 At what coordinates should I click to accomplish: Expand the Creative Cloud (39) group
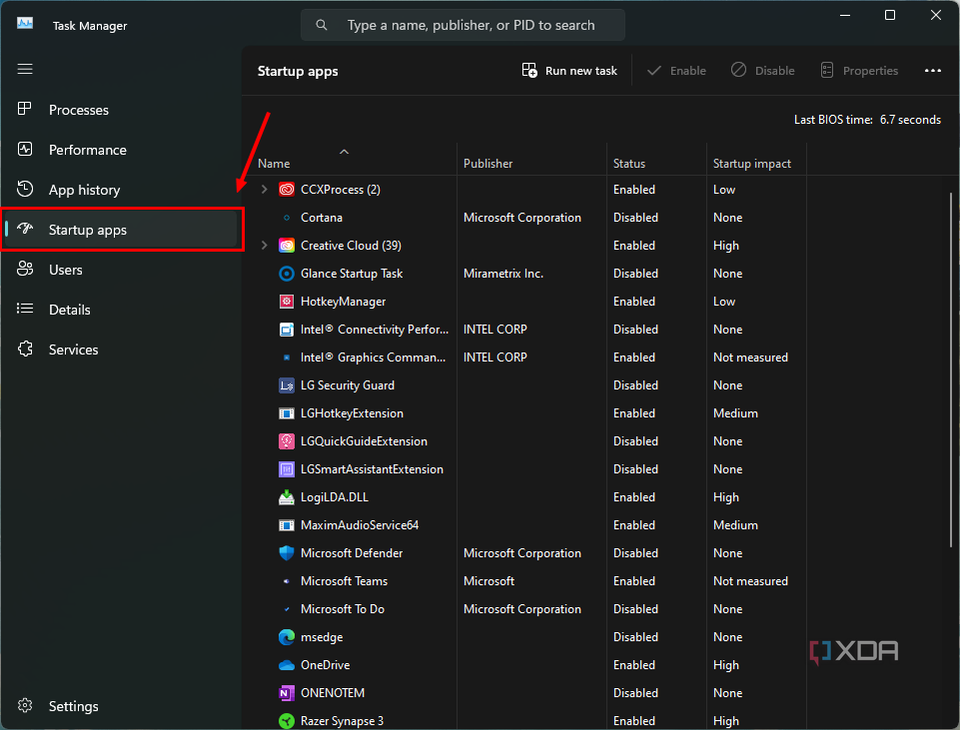tap(264, 245)
